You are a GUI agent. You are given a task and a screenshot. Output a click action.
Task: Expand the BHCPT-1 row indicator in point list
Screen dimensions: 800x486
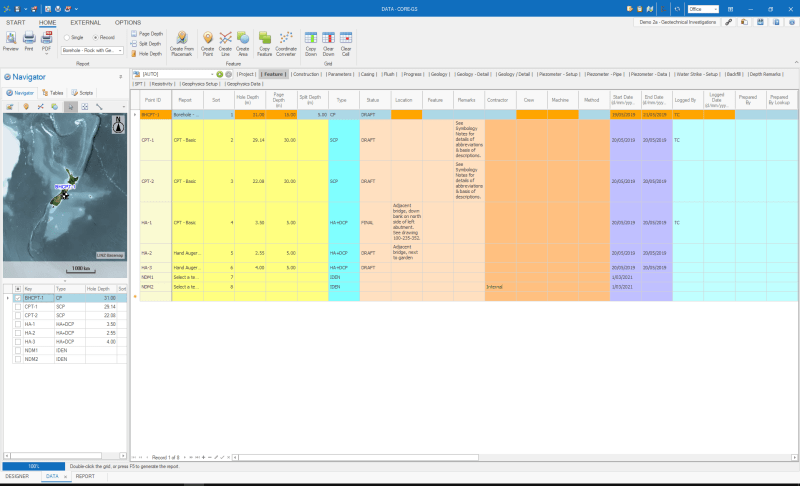[x=8, y=298]
